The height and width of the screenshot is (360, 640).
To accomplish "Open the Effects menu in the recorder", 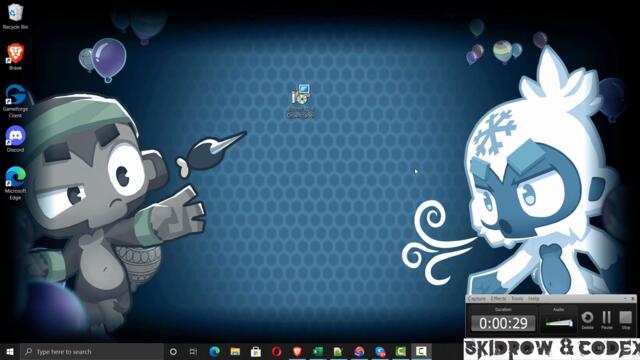I will point(498,299).
